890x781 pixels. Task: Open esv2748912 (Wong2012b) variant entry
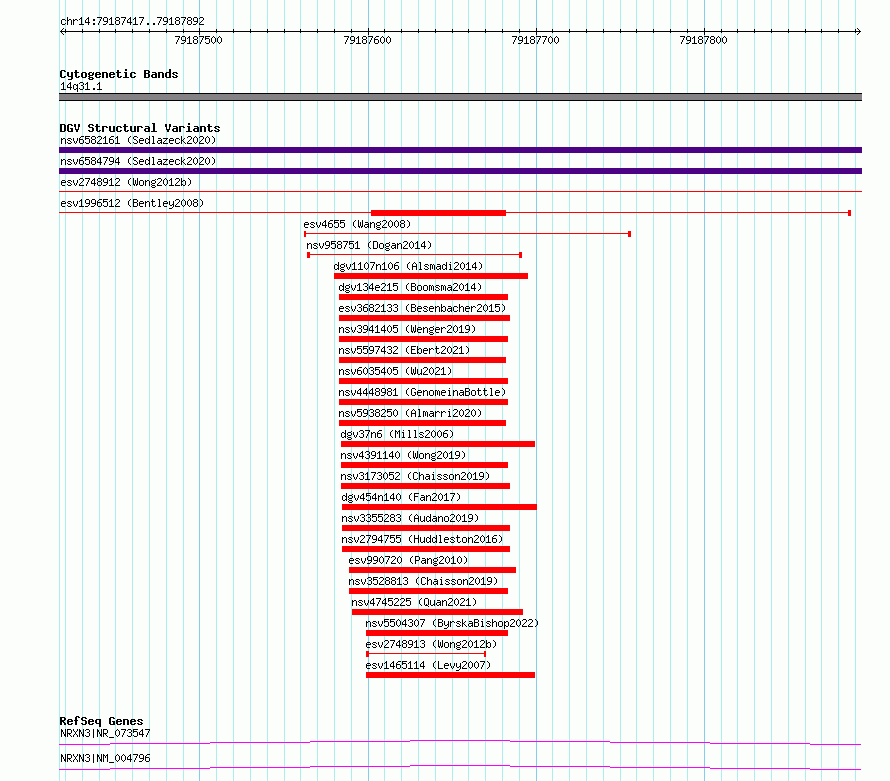click(126, 182)
